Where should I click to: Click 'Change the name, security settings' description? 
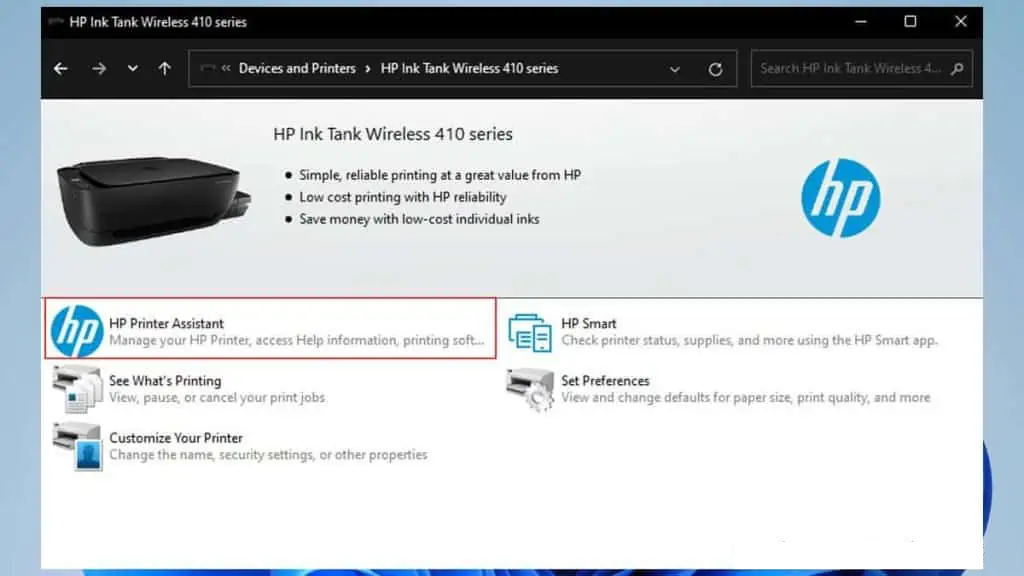(268, 455)
